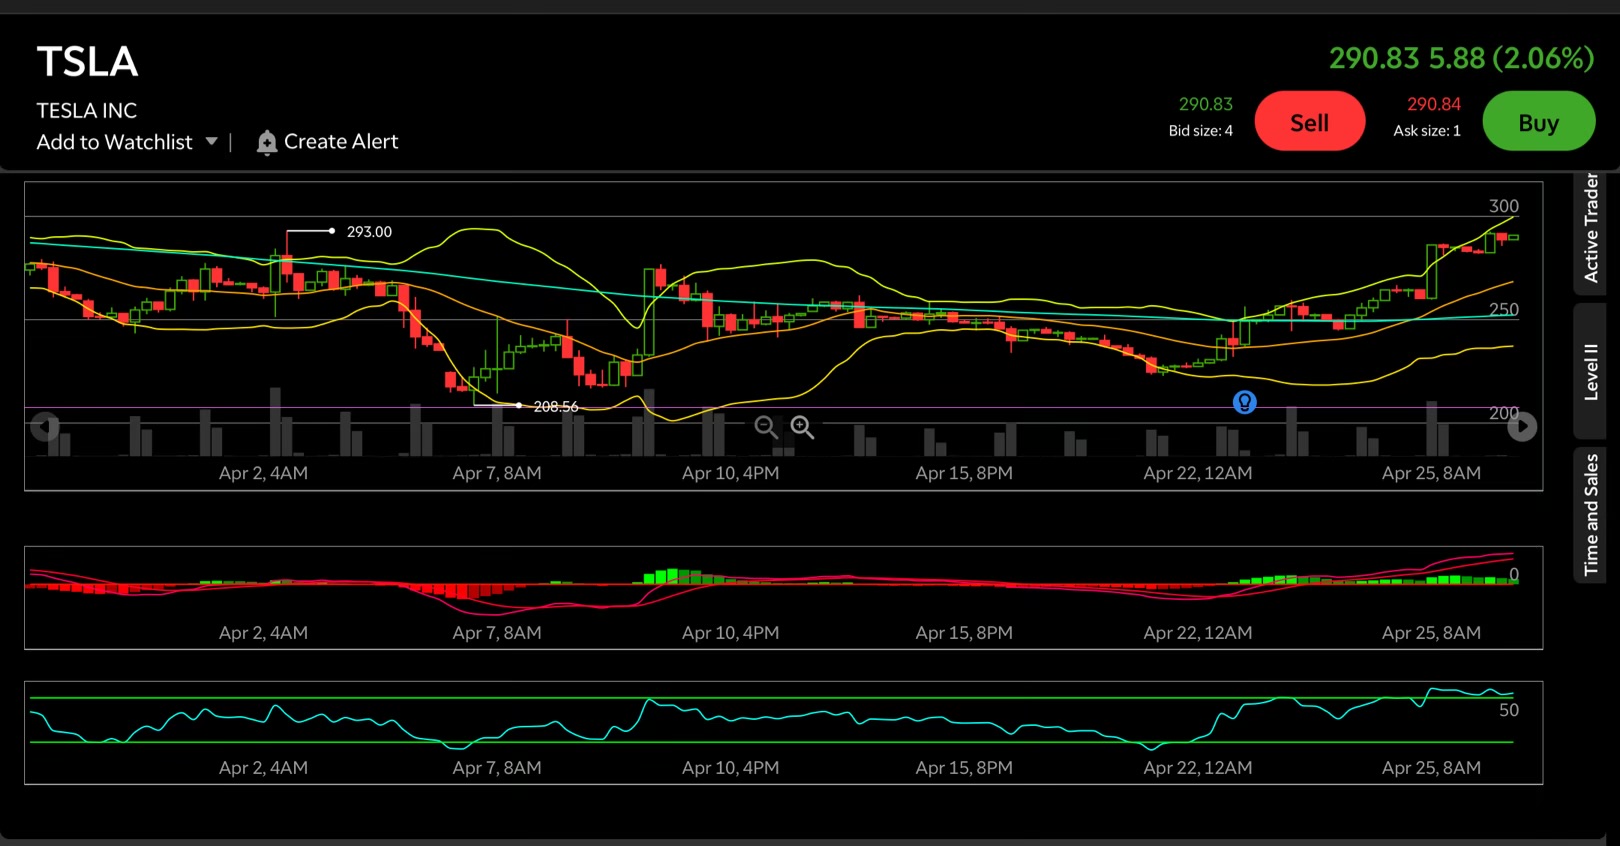This screenshot has height=846, width=1620.
Task: Click Apr 22, 12AM on price chart axis
Action: (1197, 473)
